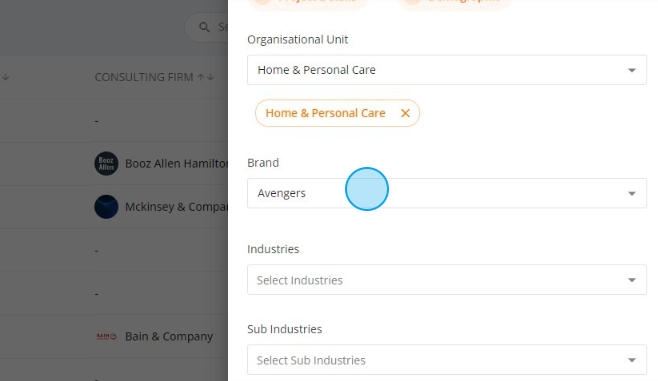Click the Bain & Company logo
This screenshot has height=381, width=658.
[x=106, y=336]
